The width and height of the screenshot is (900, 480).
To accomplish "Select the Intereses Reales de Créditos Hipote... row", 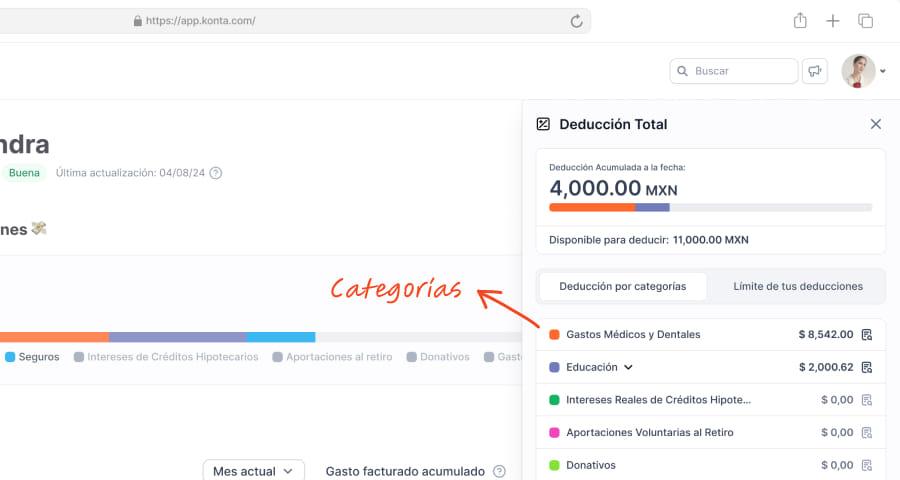I will (711, 400).
